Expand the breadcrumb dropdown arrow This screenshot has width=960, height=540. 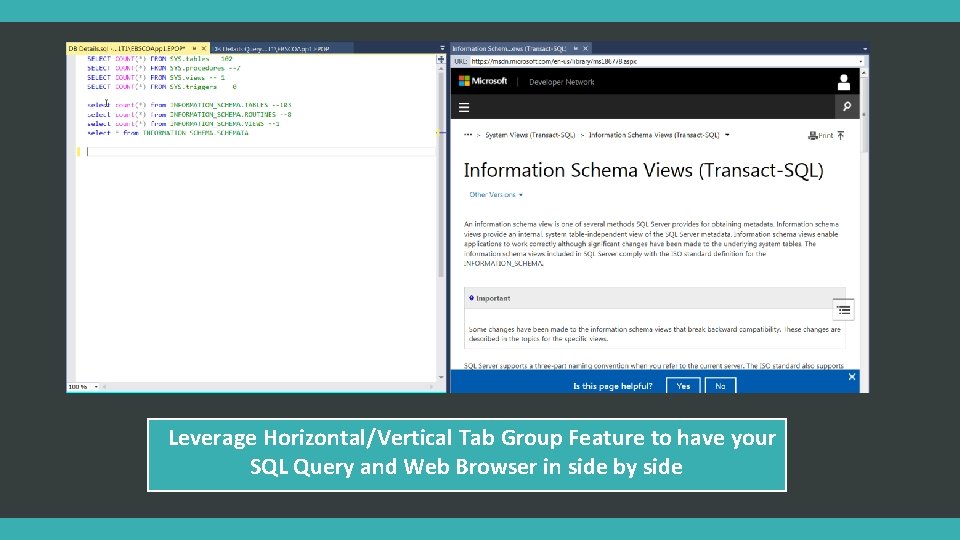(x=727, y=135)
